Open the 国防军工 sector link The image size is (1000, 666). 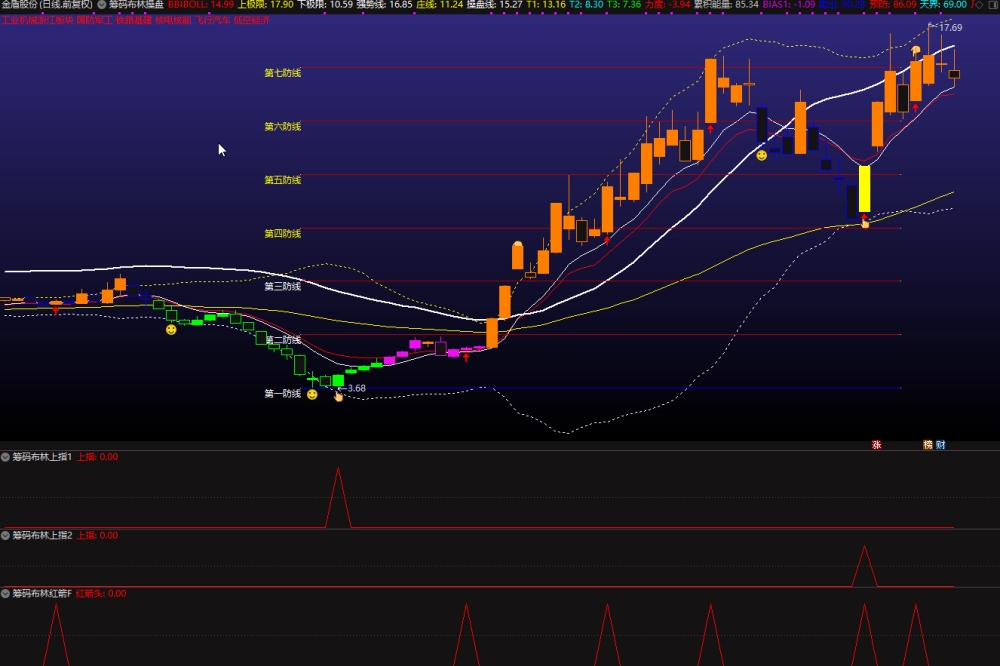tap(94, 20)
